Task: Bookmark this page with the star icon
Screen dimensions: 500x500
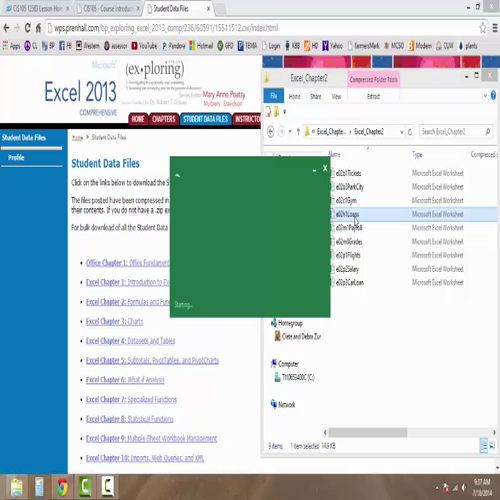Action: point(483,28)
